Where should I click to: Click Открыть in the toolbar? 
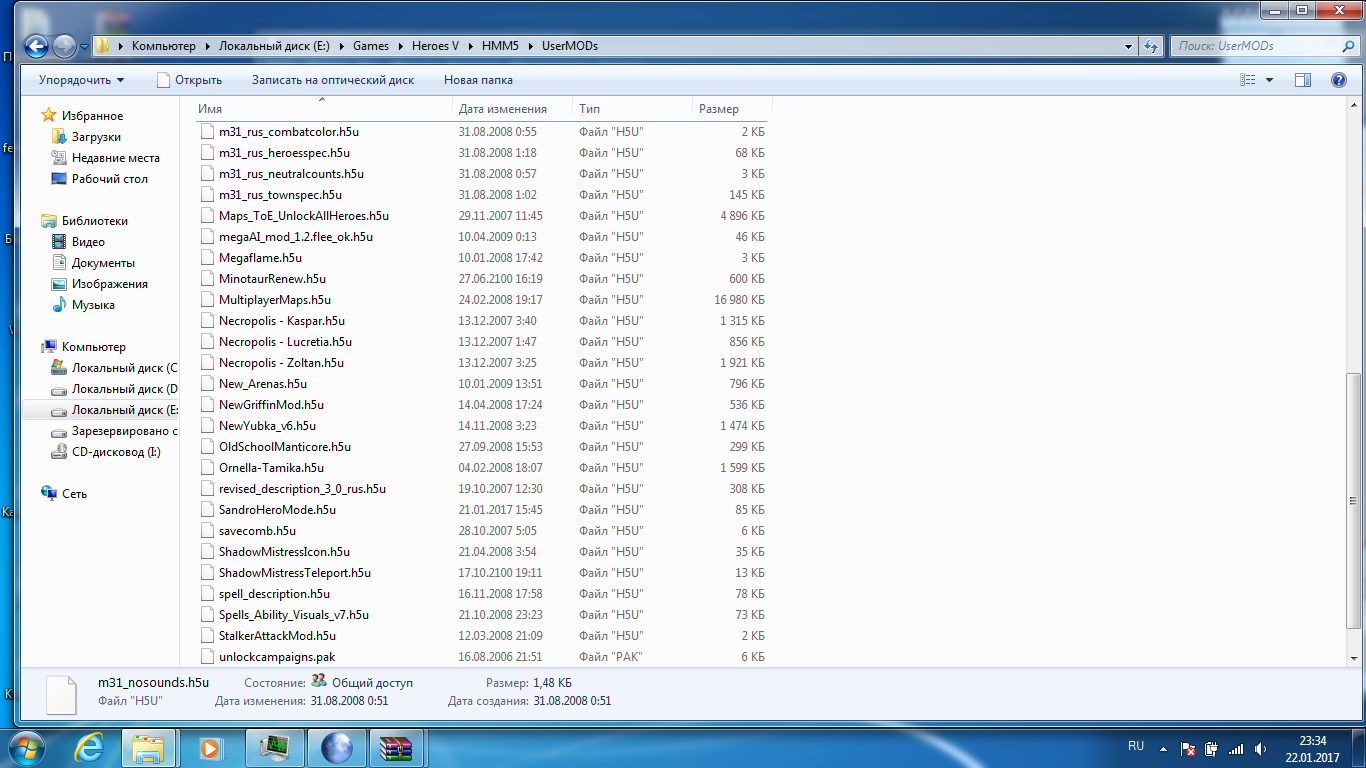(189, 80)
